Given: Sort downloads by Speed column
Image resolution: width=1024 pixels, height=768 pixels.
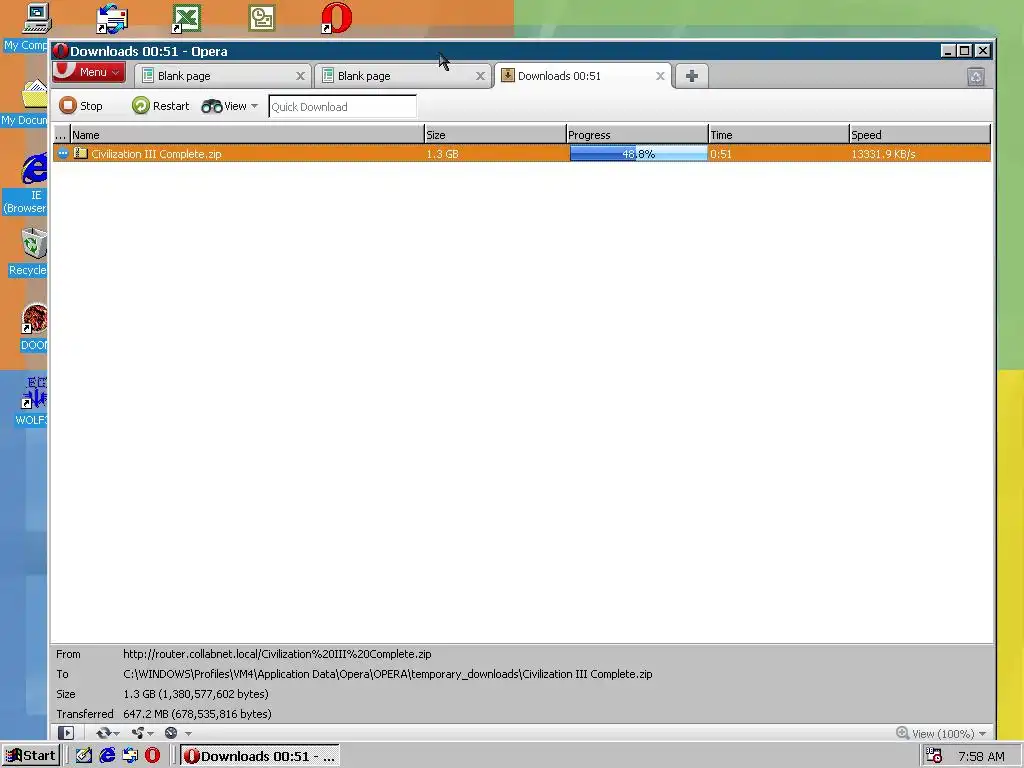Looking at the screenshot, I should (920, 135).
